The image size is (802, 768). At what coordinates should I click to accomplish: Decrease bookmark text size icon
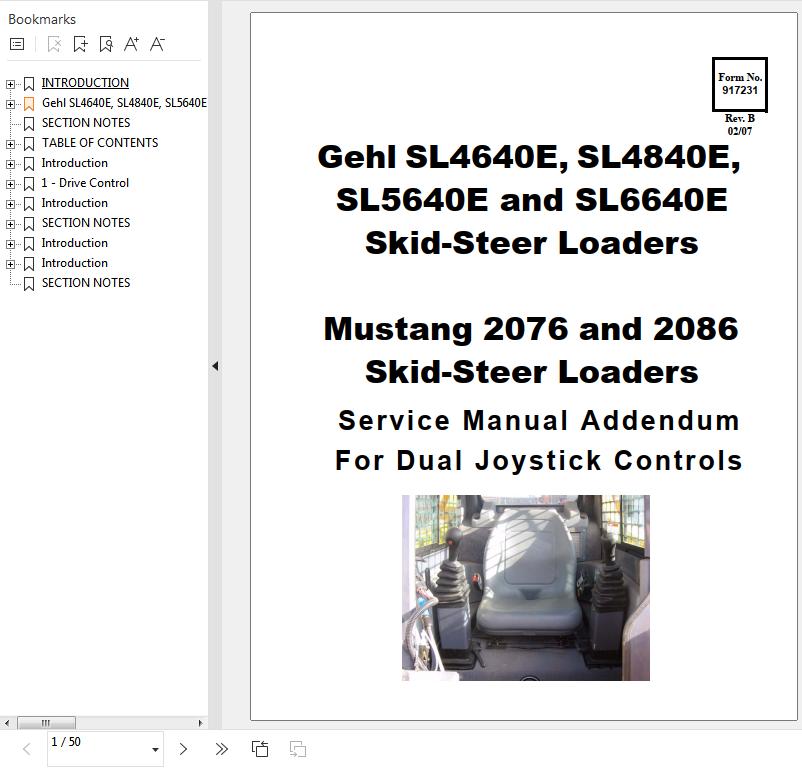pyautogui.click(x=157, y=44)
